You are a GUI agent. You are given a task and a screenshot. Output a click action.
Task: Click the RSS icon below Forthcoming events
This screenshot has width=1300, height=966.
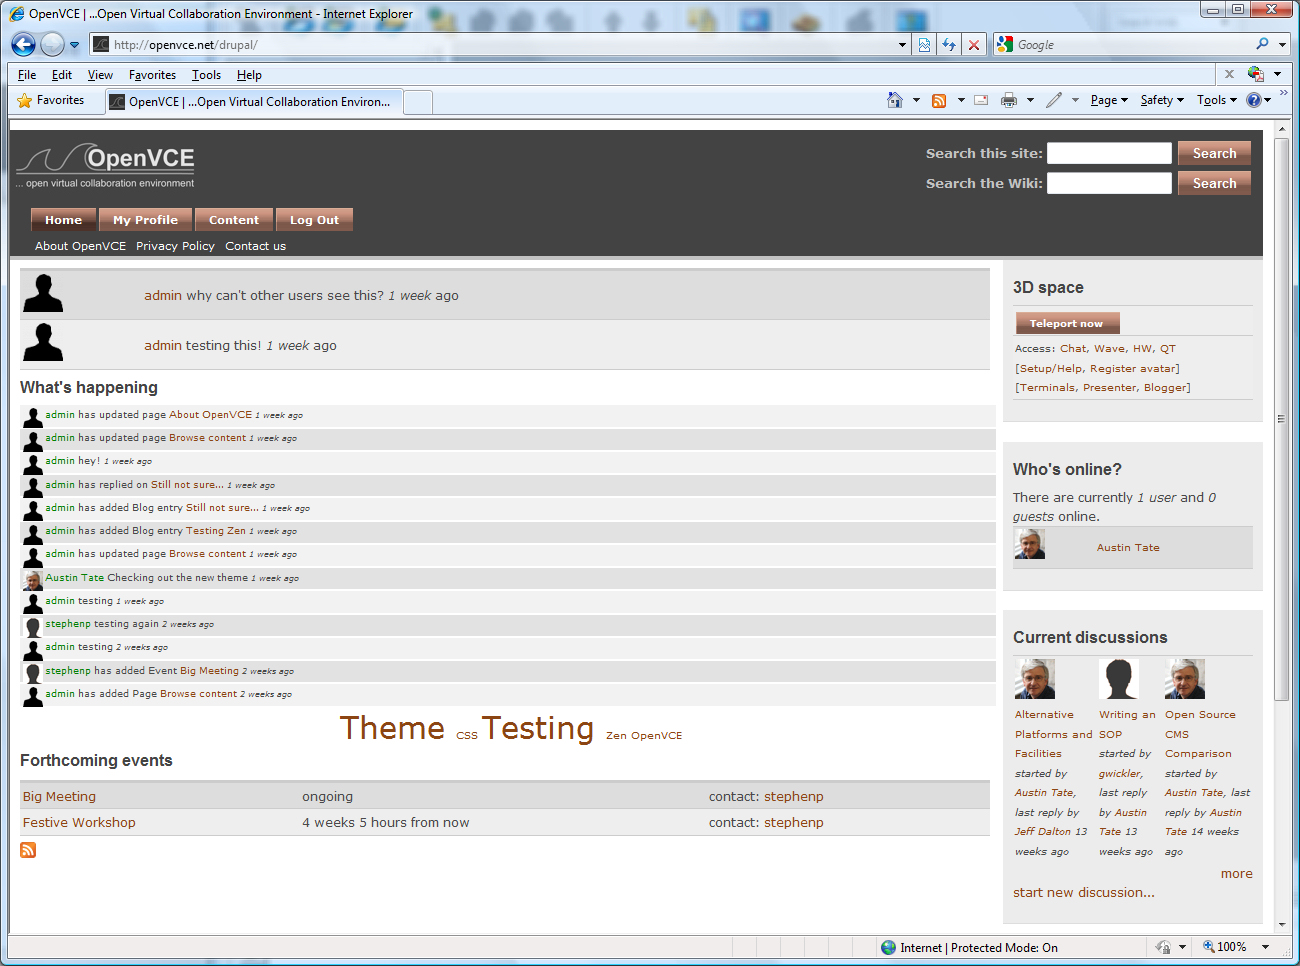pyautogui.click(x=28, y=850)
